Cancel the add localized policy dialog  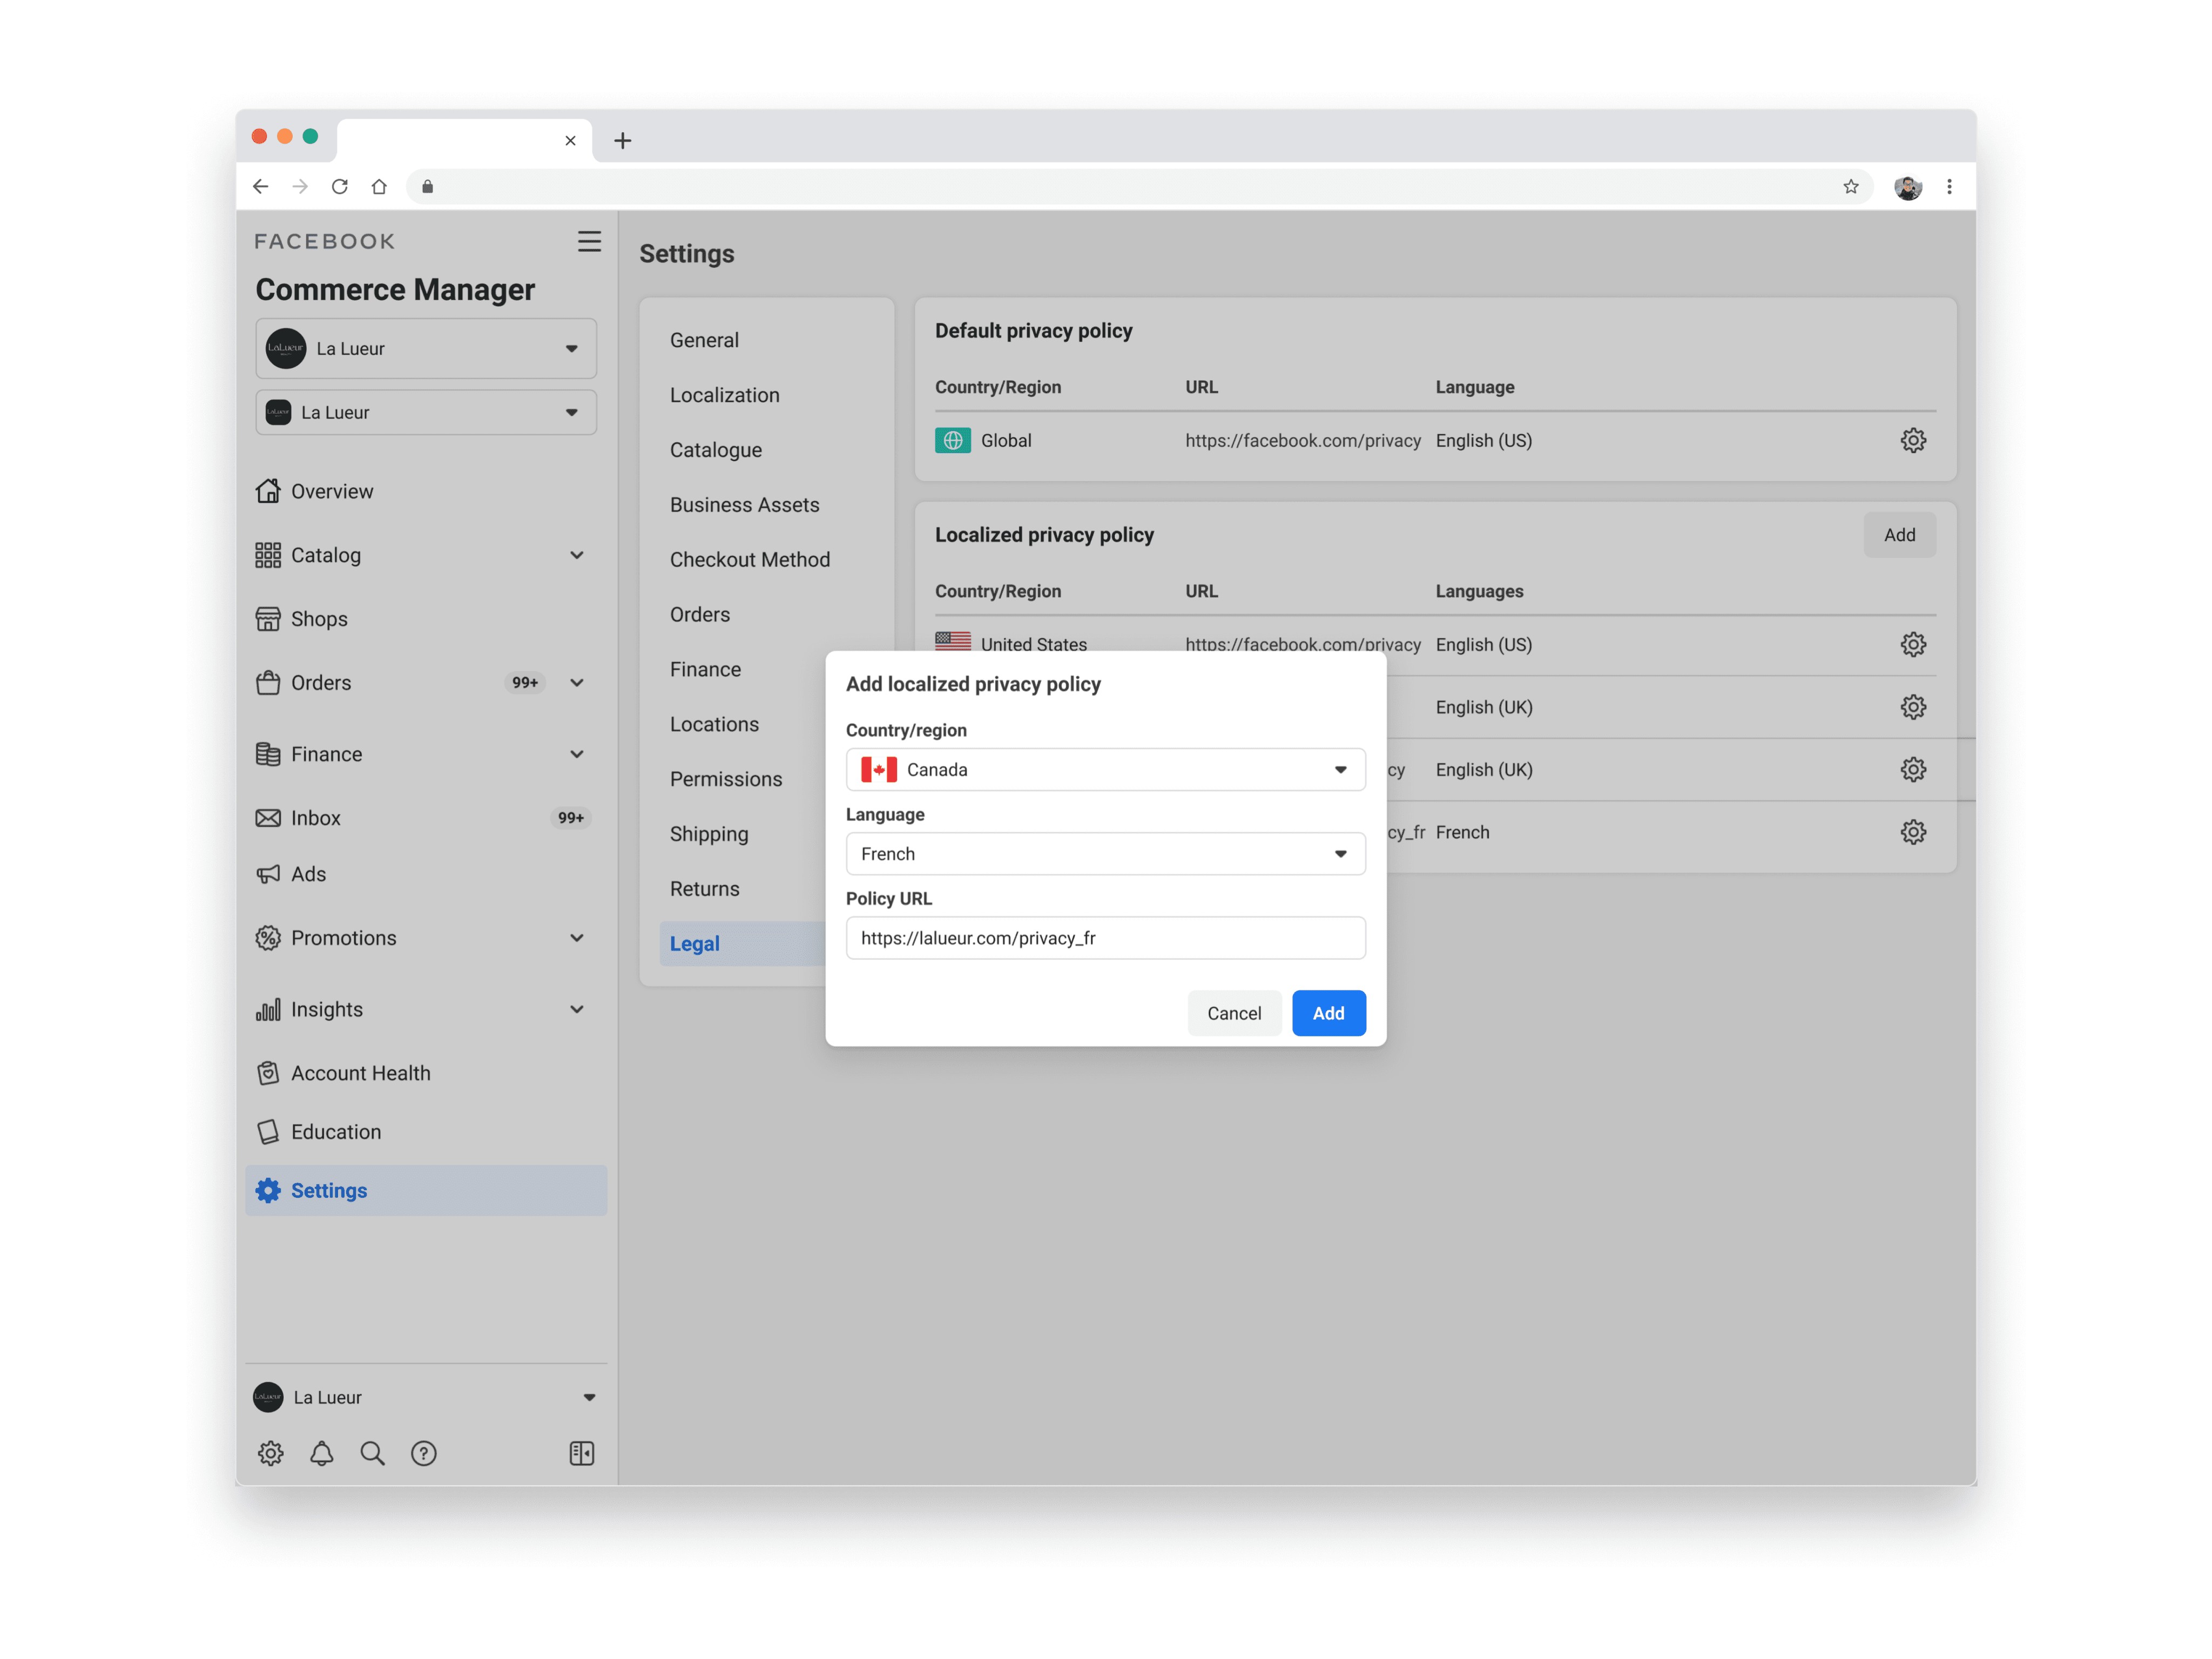click(x=1234, y=1013)
